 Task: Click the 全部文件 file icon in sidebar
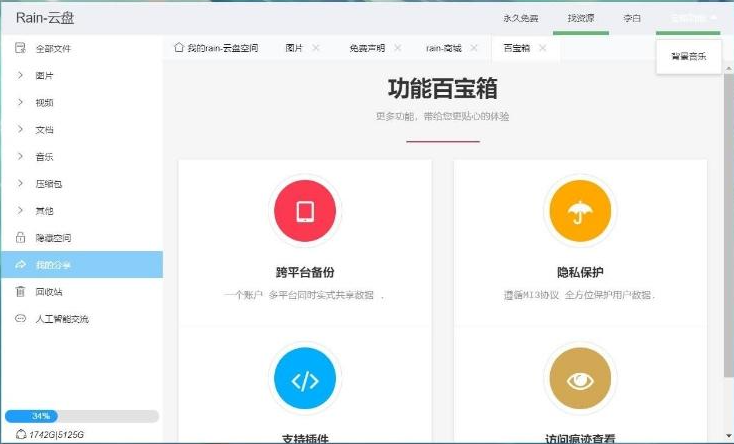point(20,48)
